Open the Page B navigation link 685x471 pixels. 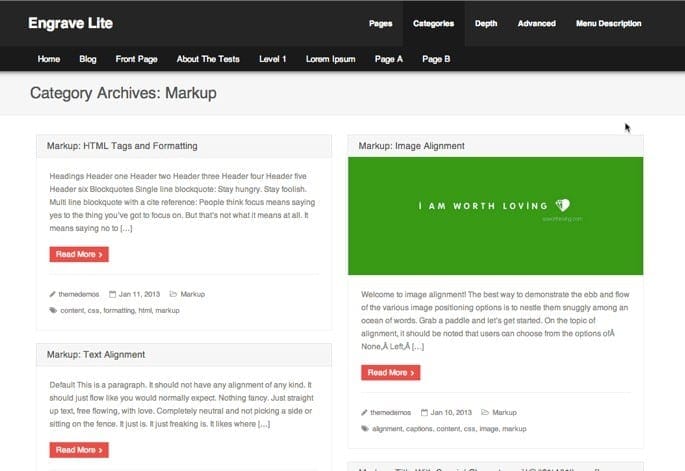(x=436, y=59)
